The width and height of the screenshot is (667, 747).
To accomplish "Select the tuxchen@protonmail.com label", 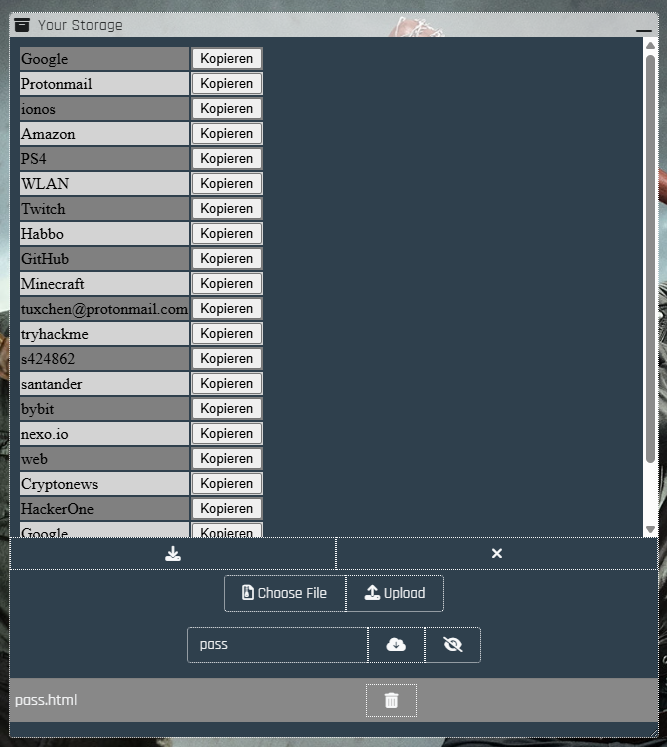I will tap(104, 309).
